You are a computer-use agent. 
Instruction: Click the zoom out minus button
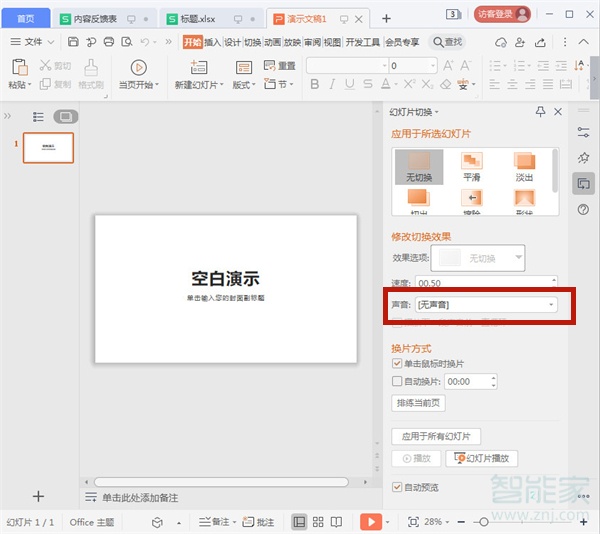coord(461,522)
